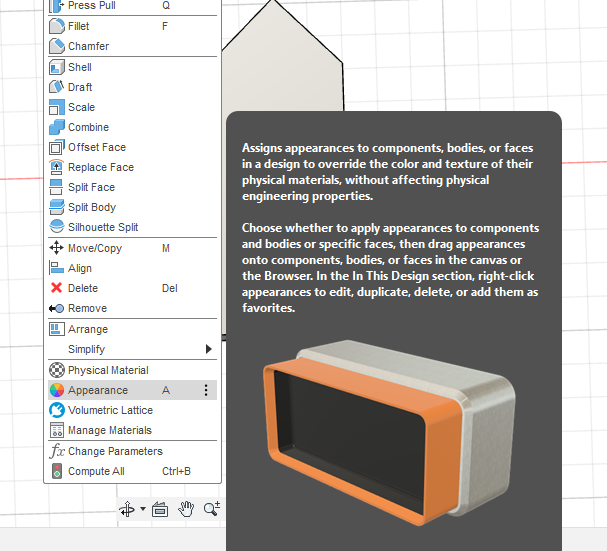
Task: Select the Split Face icon
Action: [57, 187]
